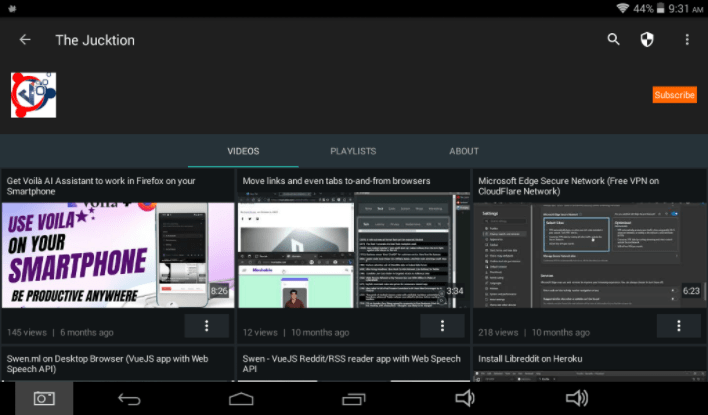Viewport: 708px width, 415px height.
Task: Tap the notification icon in status bar
Action: pos(12,9)
